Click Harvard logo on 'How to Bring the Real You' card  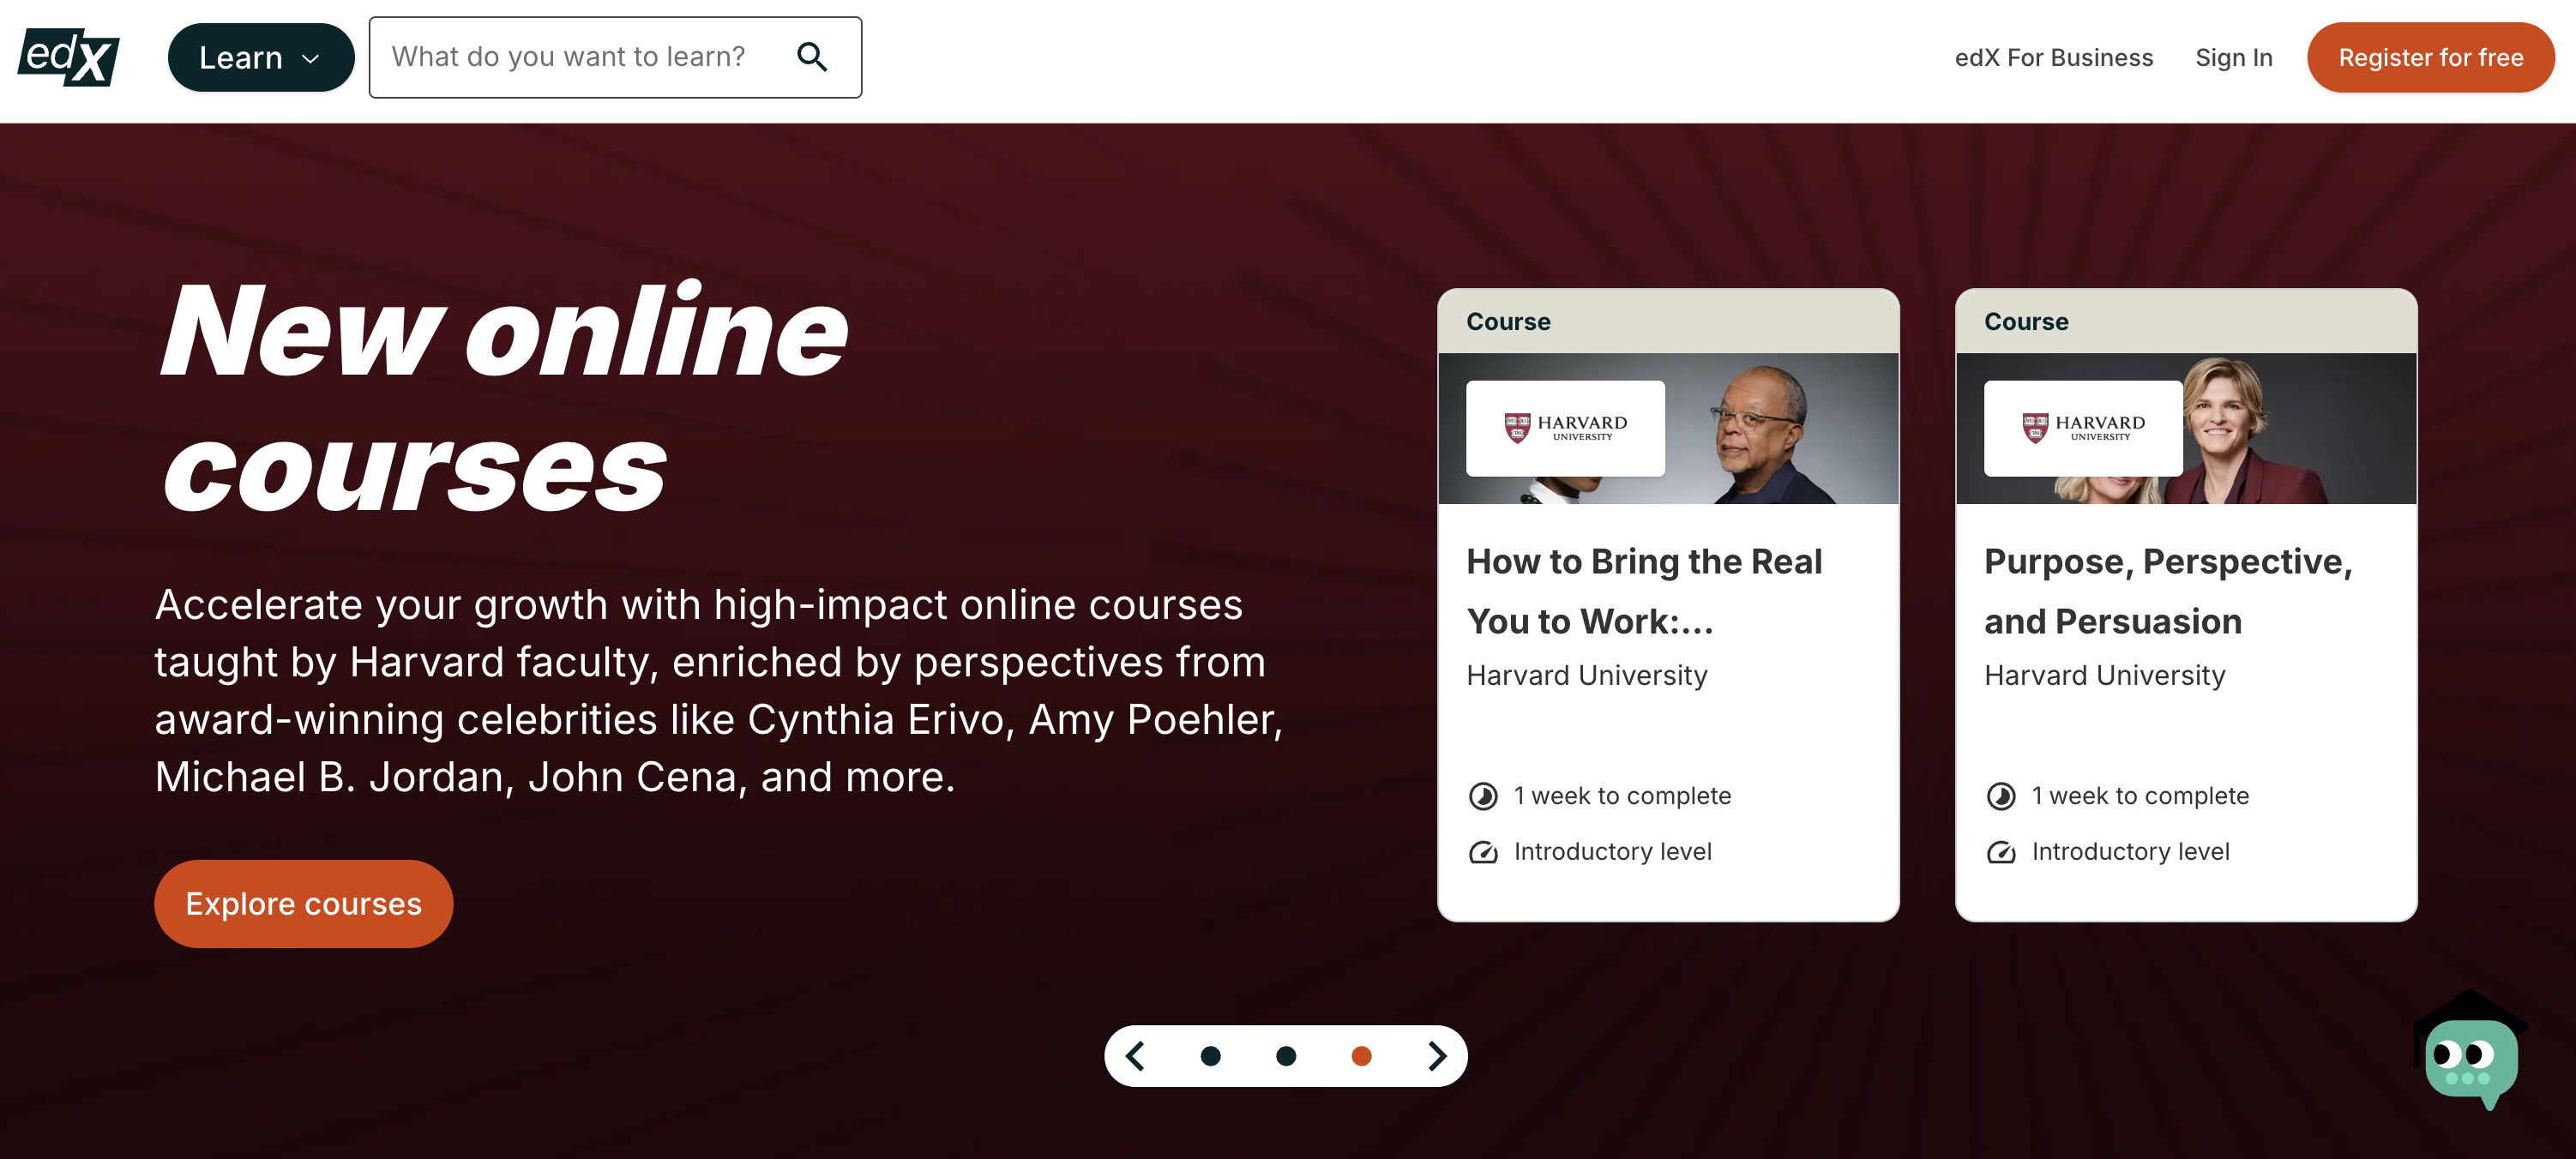tap(1565, 428)
